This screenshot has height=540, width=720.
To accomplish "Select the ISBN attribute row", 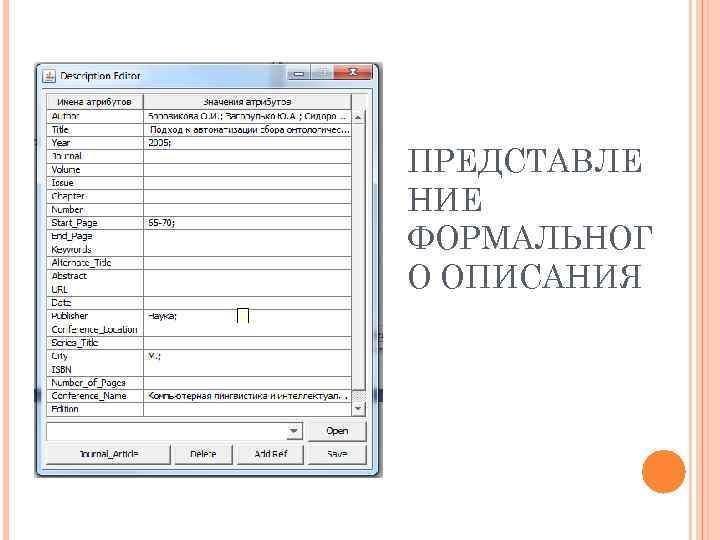I will (199, 369).
